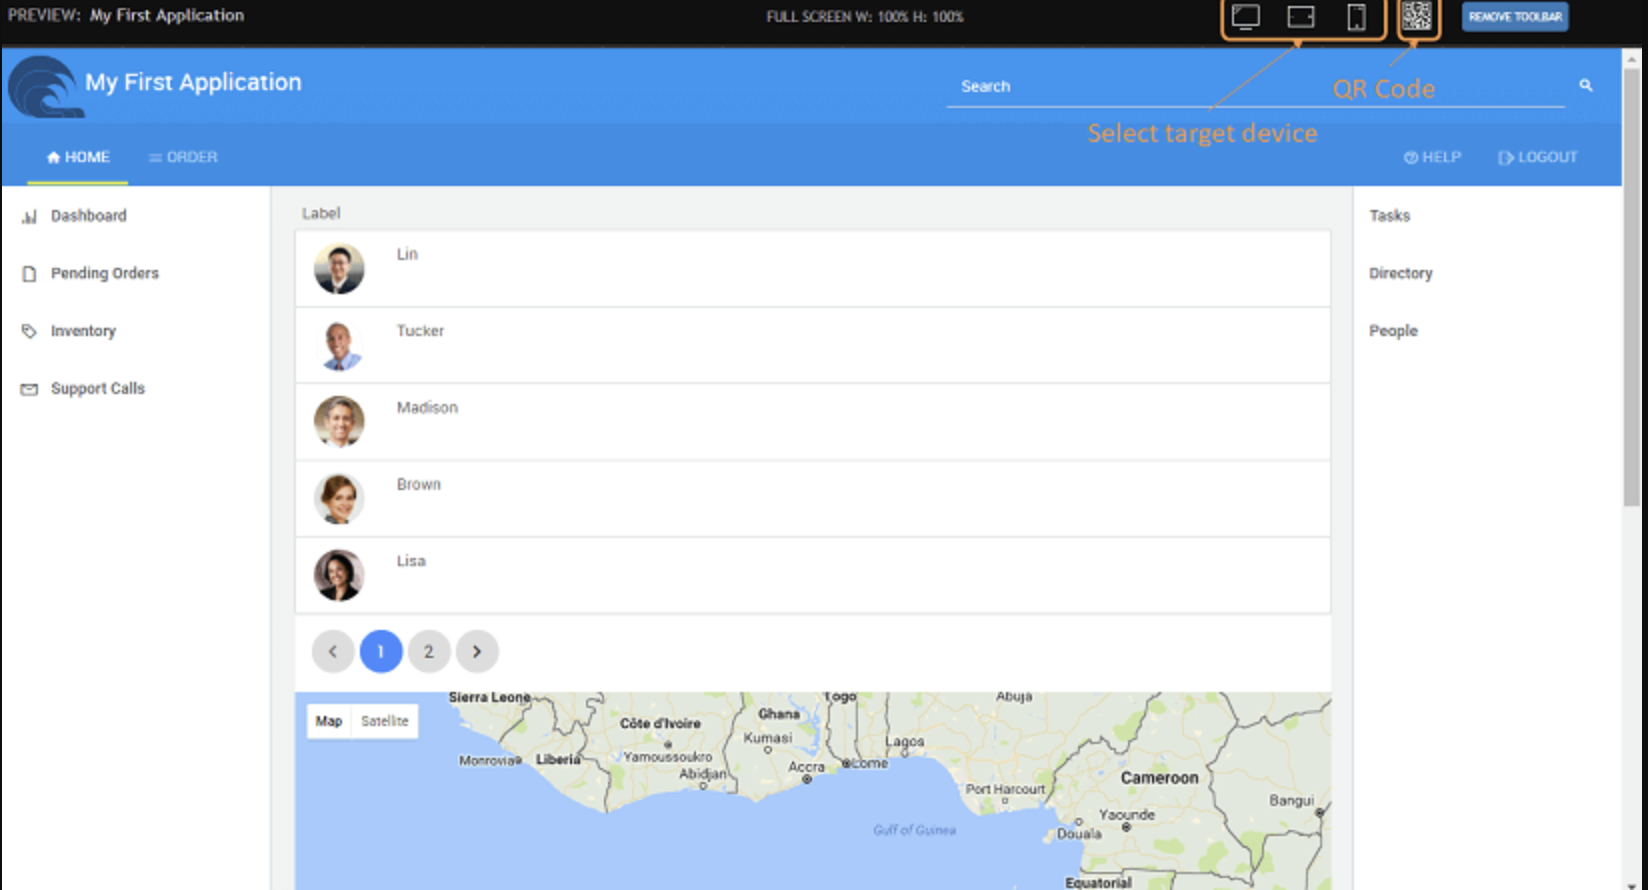Click the next page chevron
This screenshot has width=1648, height=890.
tap(477, 652)
